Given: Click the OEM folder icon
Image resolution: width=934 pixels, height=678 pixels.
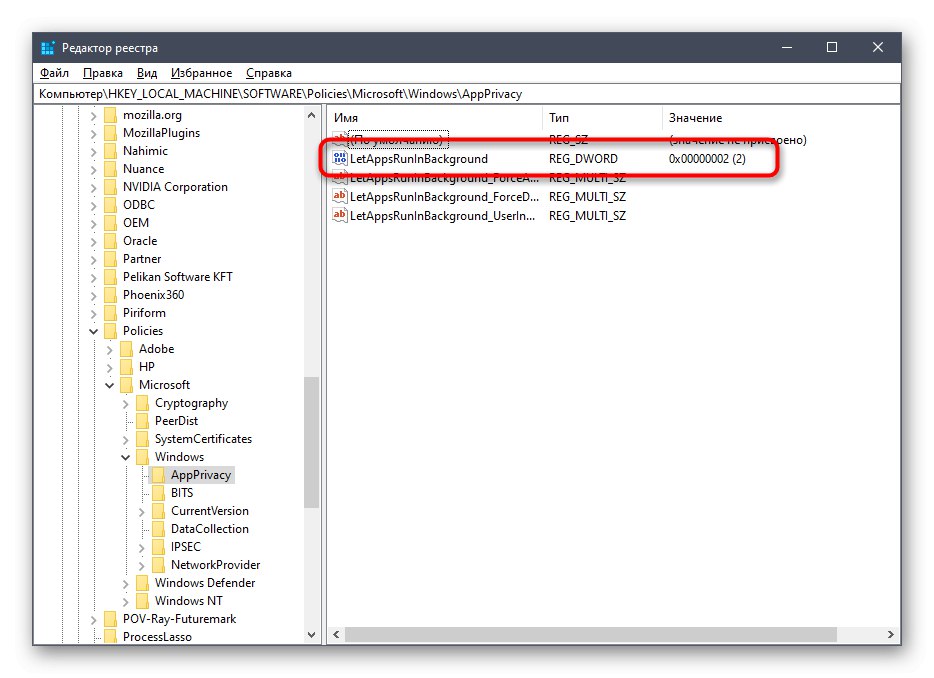Looking at the screenshot, I should click(x=110, y=223).
